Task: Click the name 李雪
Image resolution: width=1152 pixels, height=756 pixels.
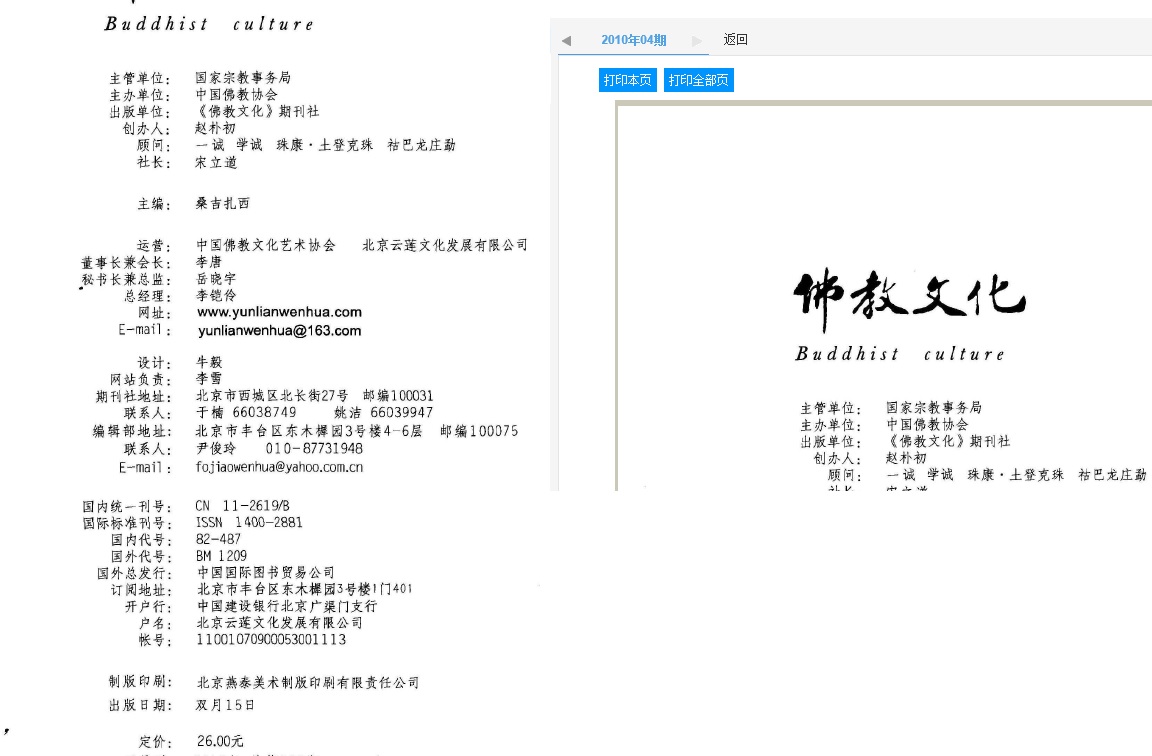Action: (209, 378)
